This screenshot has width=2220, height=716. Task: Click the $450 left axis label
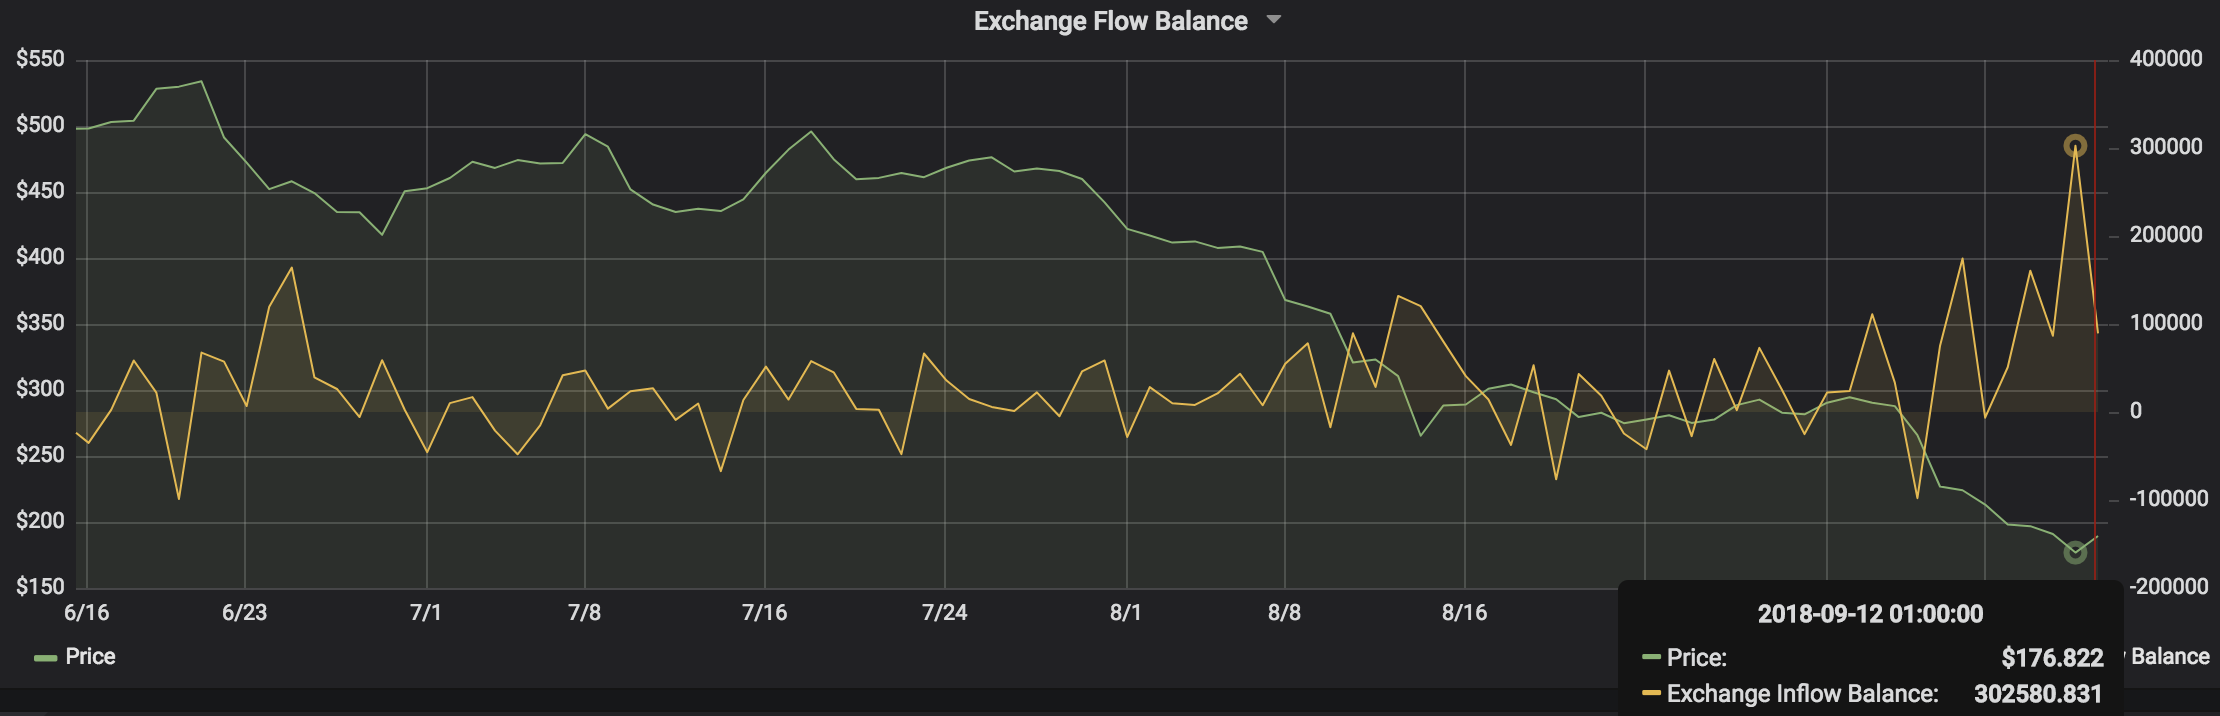(40, 192)
